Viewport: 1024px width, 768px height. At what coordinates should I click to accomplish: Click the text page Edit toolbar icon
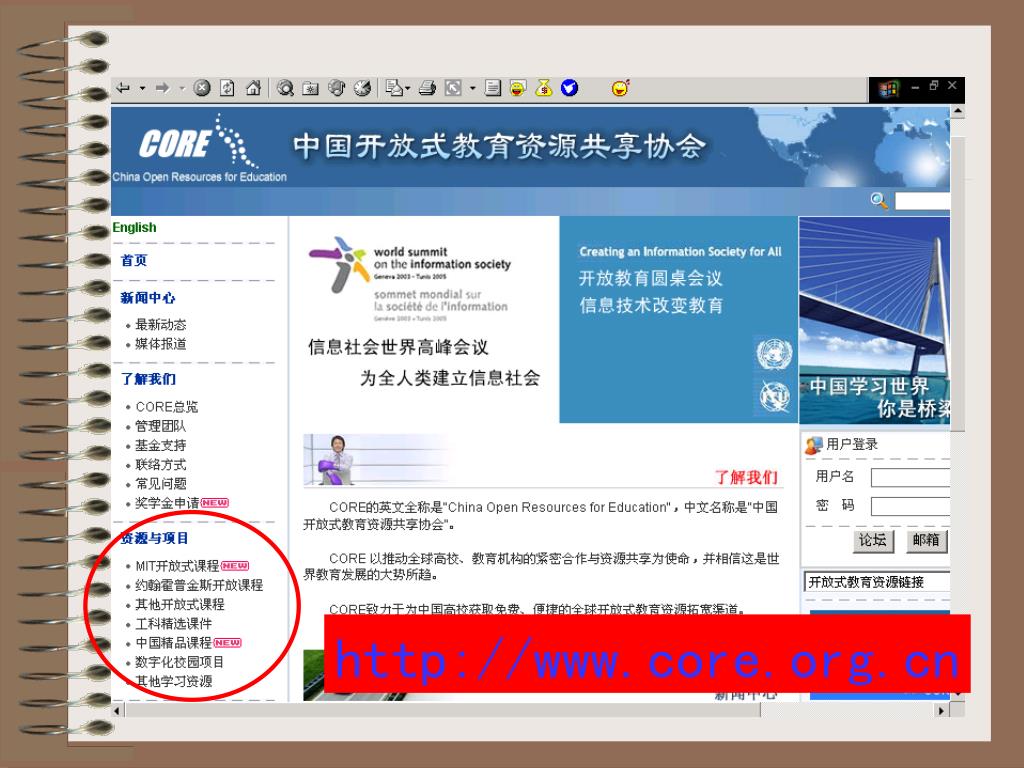point(493,88)
